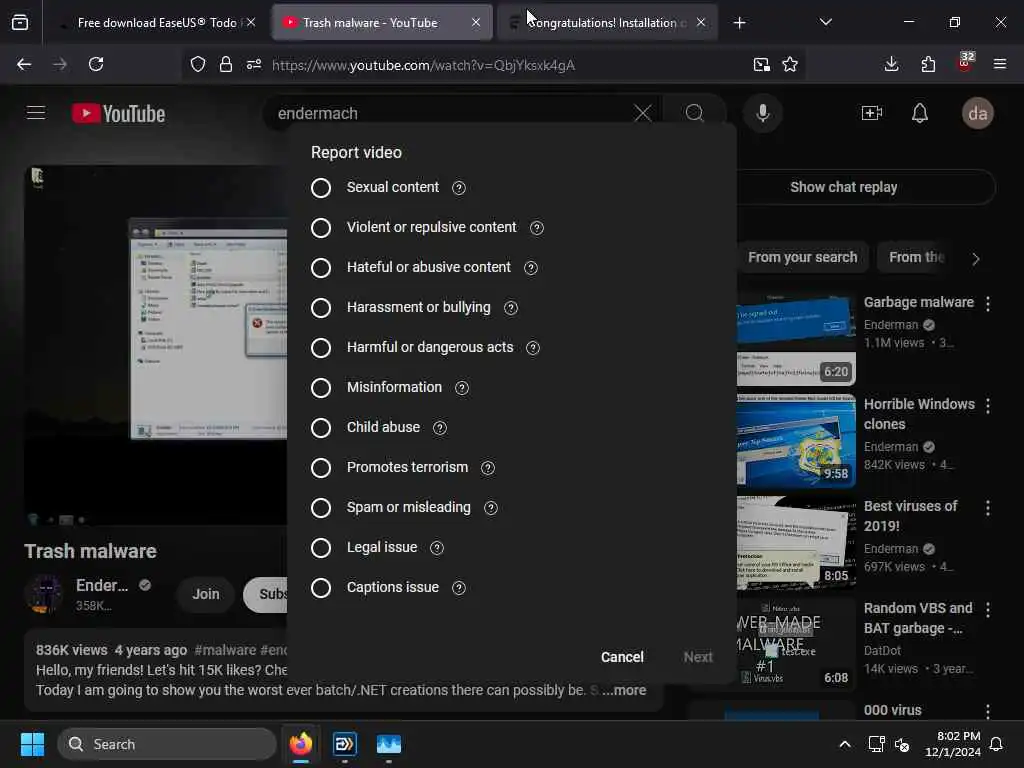The image size is (1024, 768).
Task: Choose the Child abuse option
Action: point(321,428)
